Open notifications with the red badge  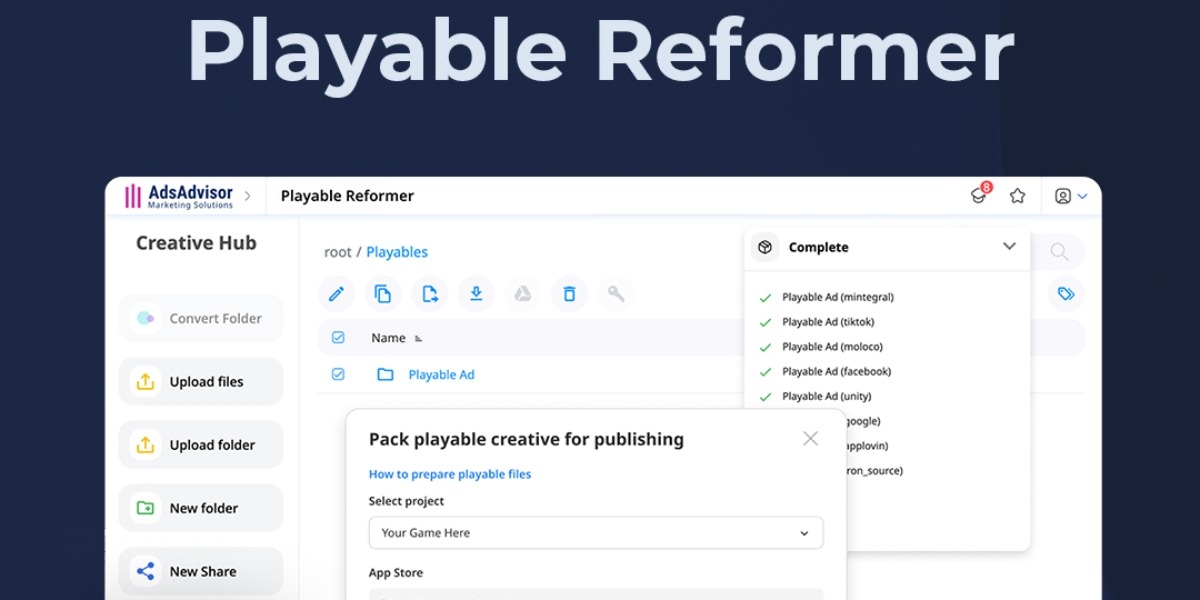pyautogui.click(x=979, y=195)
